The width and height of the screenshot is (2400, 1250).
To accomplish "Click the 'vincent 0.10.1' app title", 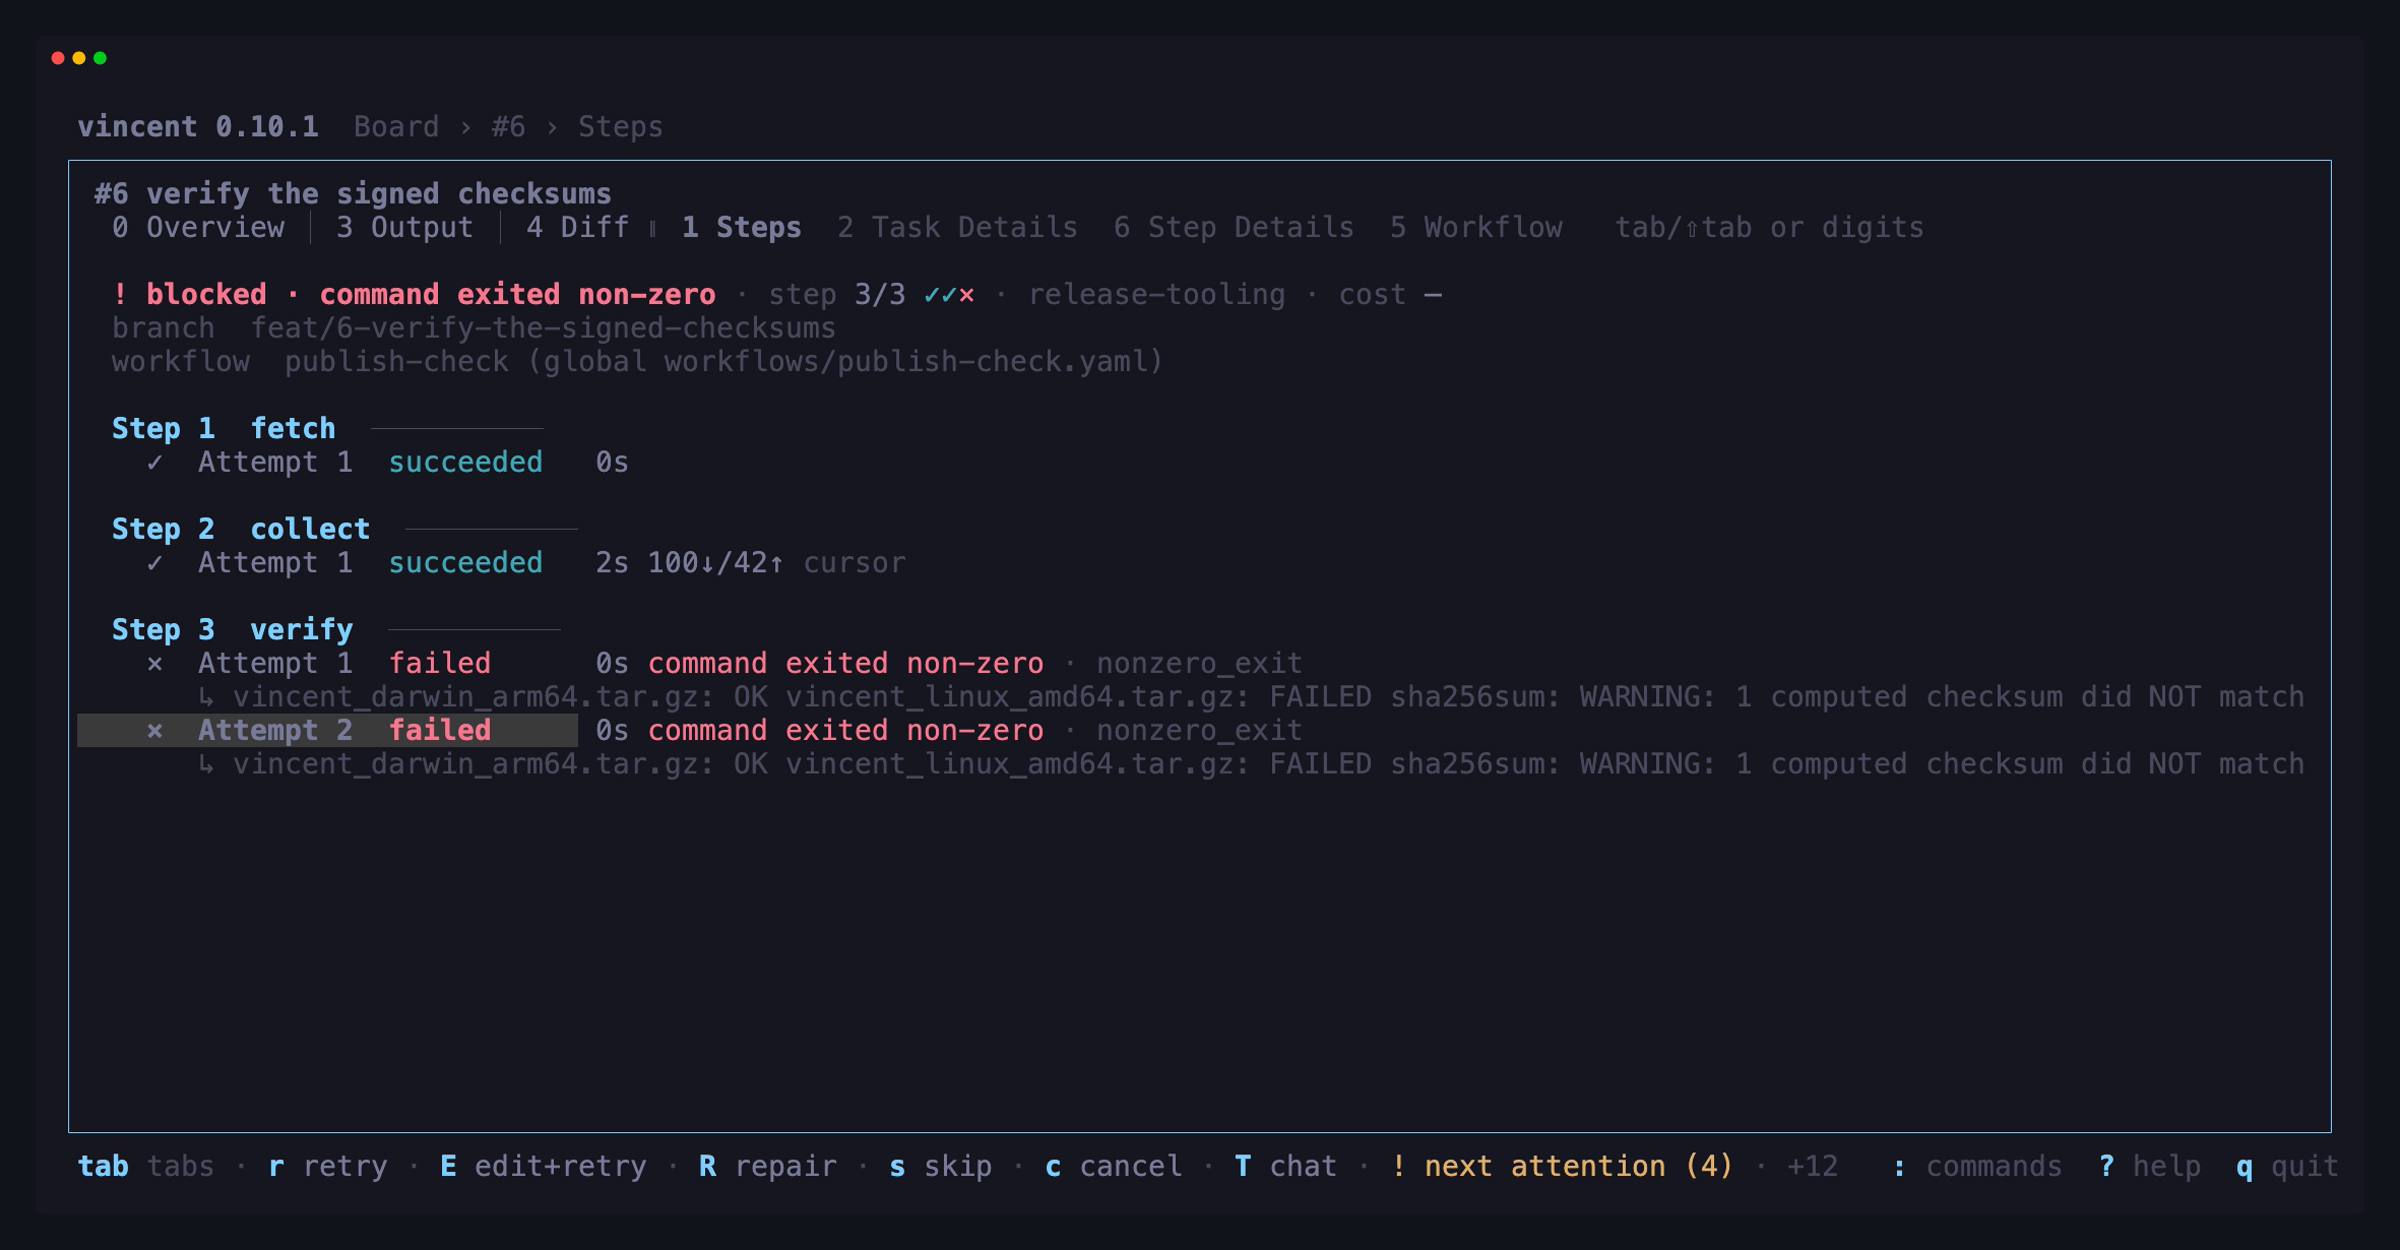I will [198, 127].
